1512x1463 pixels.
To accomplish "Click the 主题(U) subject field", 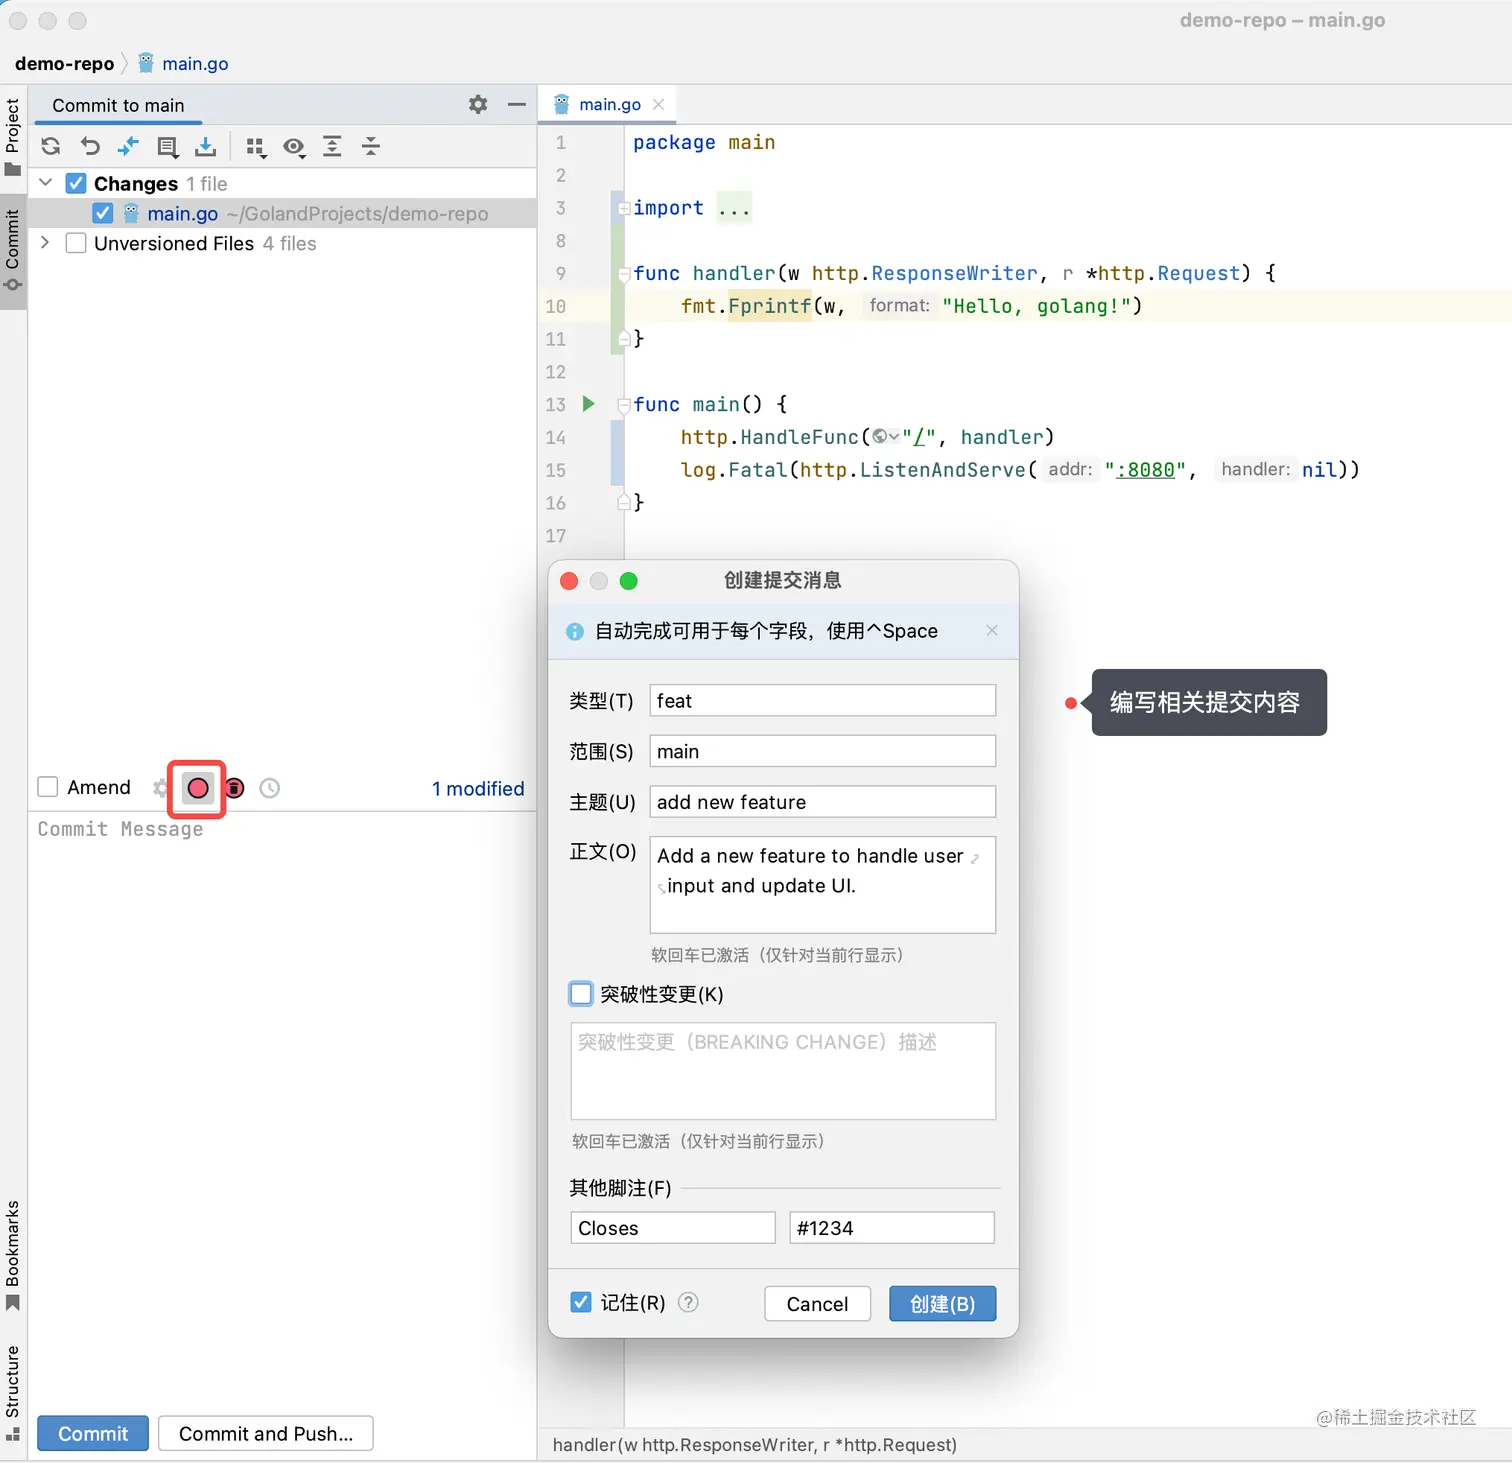I will click(822, 801).
